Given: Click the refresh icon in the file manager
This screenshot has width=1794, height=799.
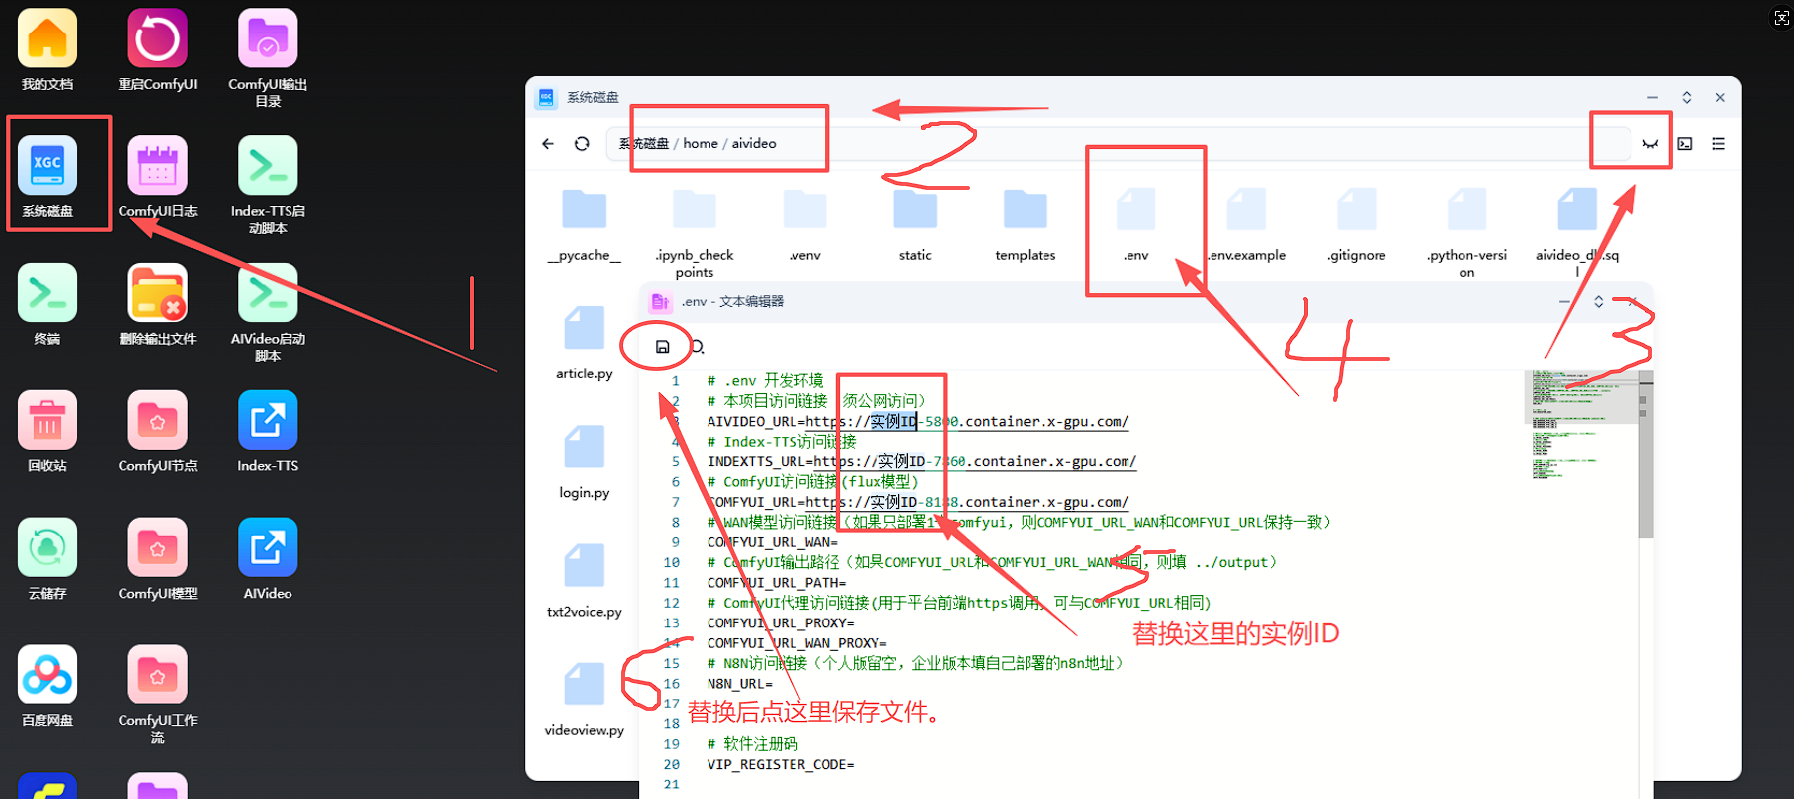Looking at the screenshot, I should (582, 144).
